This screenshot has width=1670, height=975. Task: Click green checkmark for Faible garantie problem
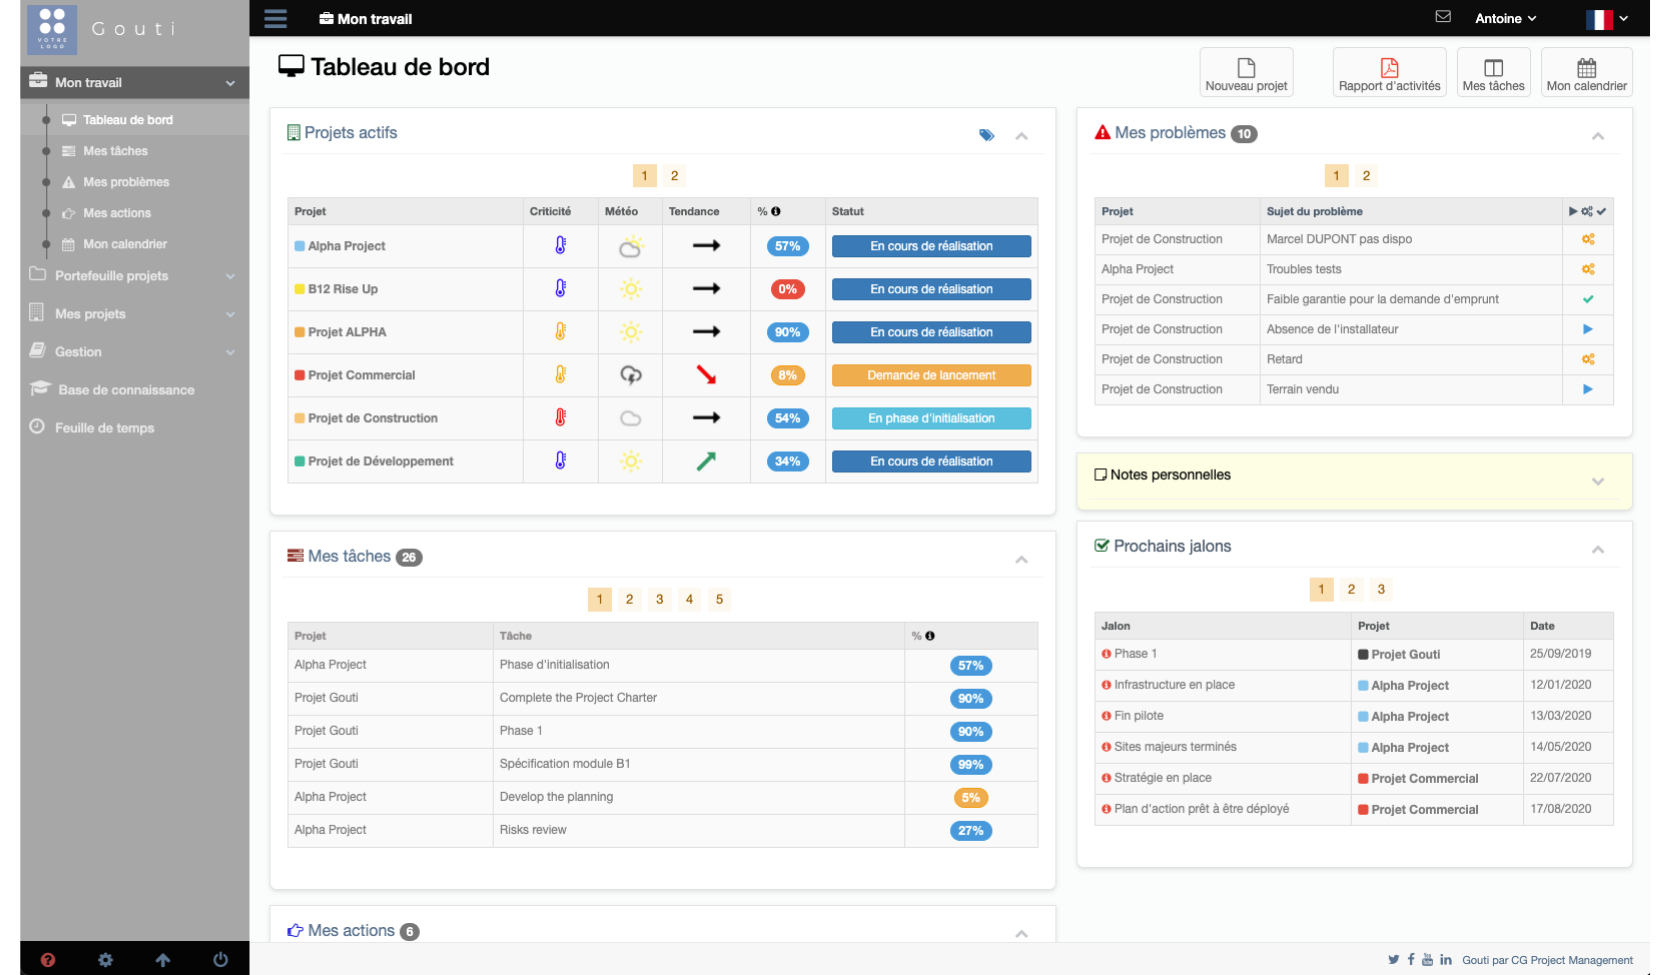(x=1587, y=299)
